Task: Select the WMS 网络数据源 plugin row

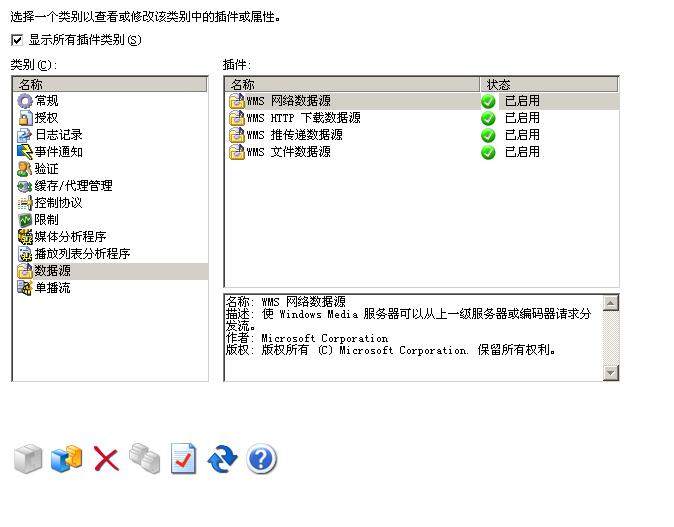Action: coord(422,101)
